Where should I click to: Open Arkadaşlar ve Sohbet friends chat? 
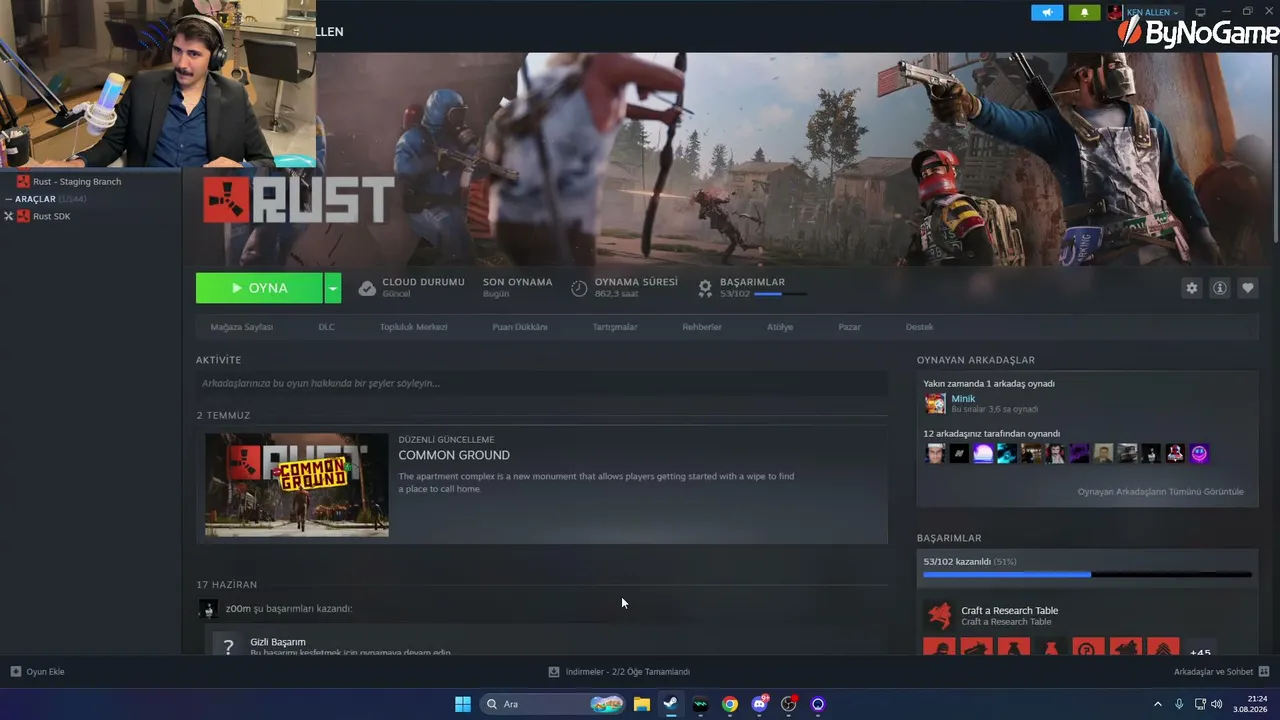1221,672
